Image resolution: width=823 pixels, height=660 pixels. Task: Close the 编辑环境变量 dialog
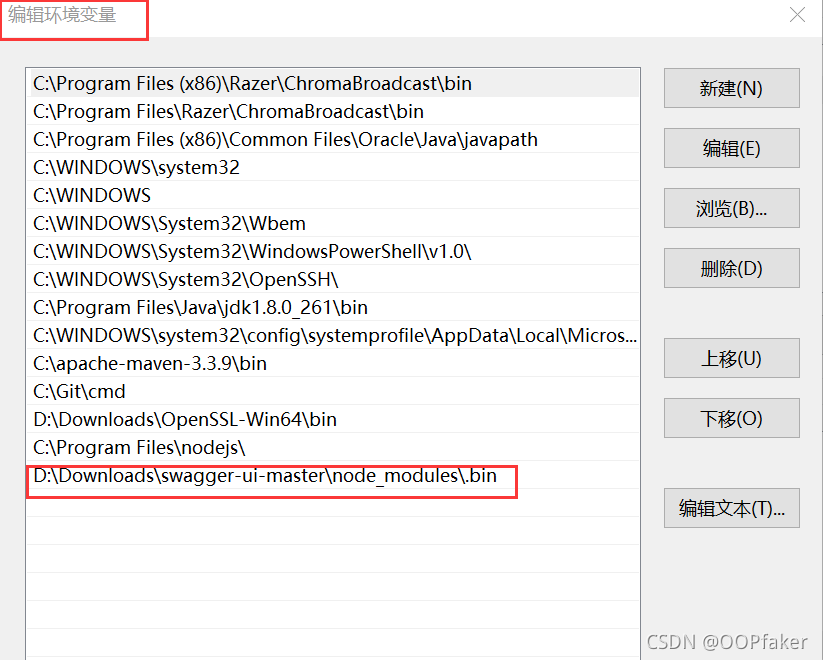pyautogui.click(x=797, y=15)
